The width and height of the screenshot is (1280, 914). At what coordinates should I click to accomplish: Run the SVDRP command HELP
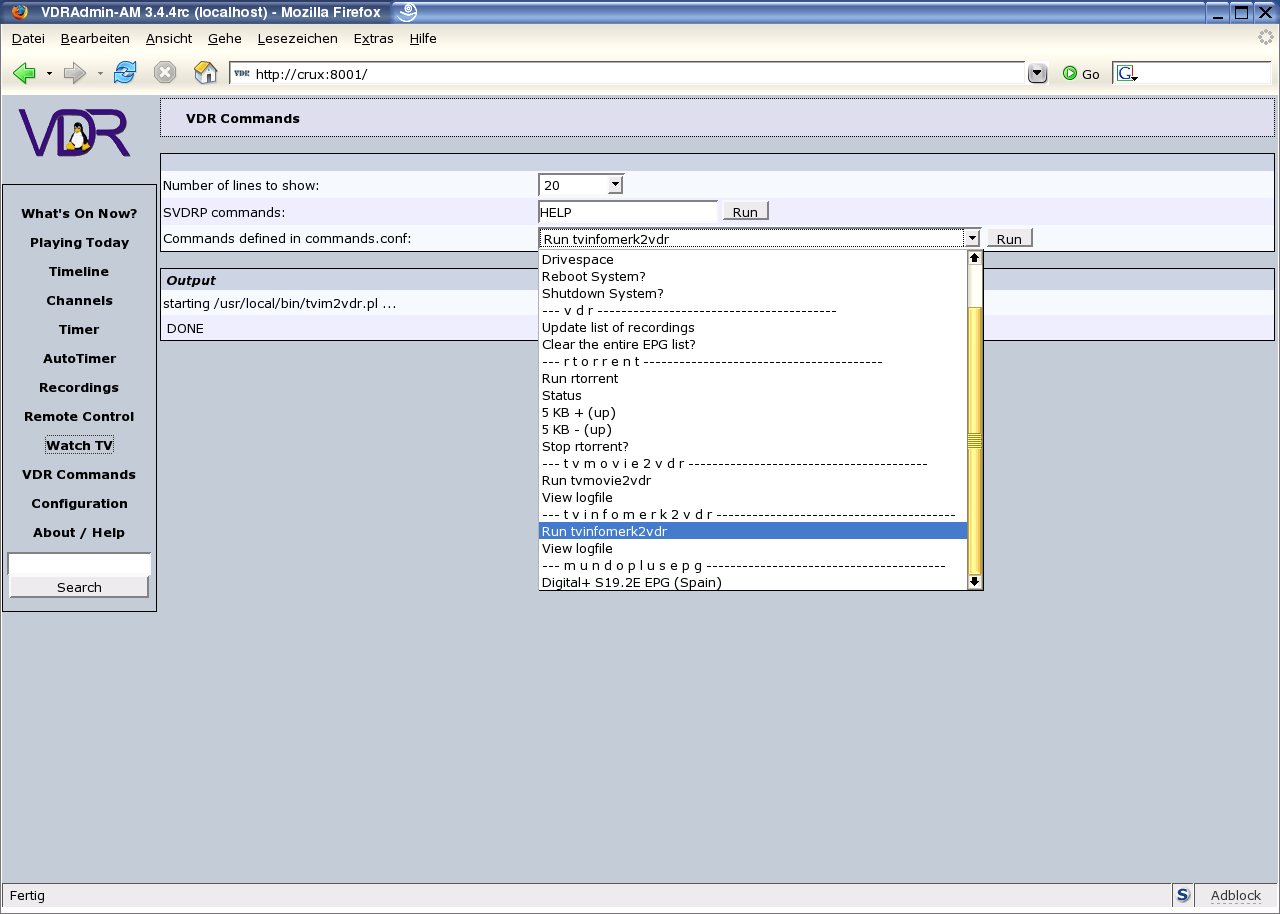745,212
